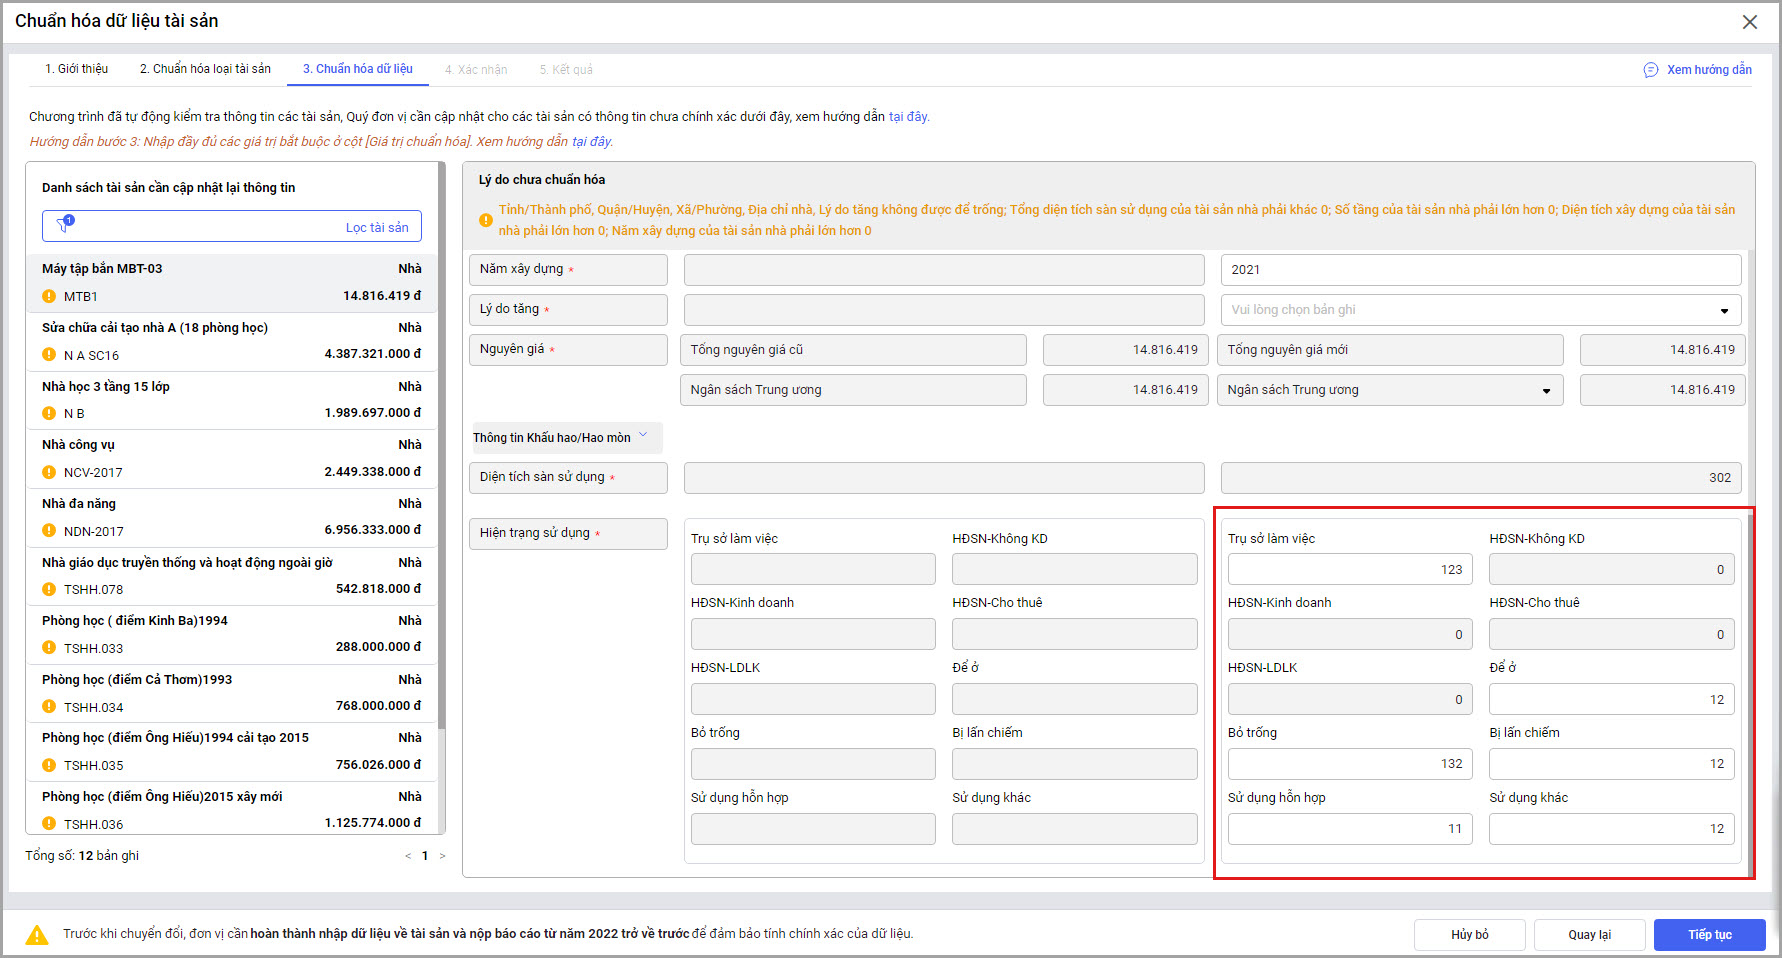The image size is (1782, 958).
Task: Click orange warning icon in Lý do chưa chuẩn hóa
Action: [485, 220]
